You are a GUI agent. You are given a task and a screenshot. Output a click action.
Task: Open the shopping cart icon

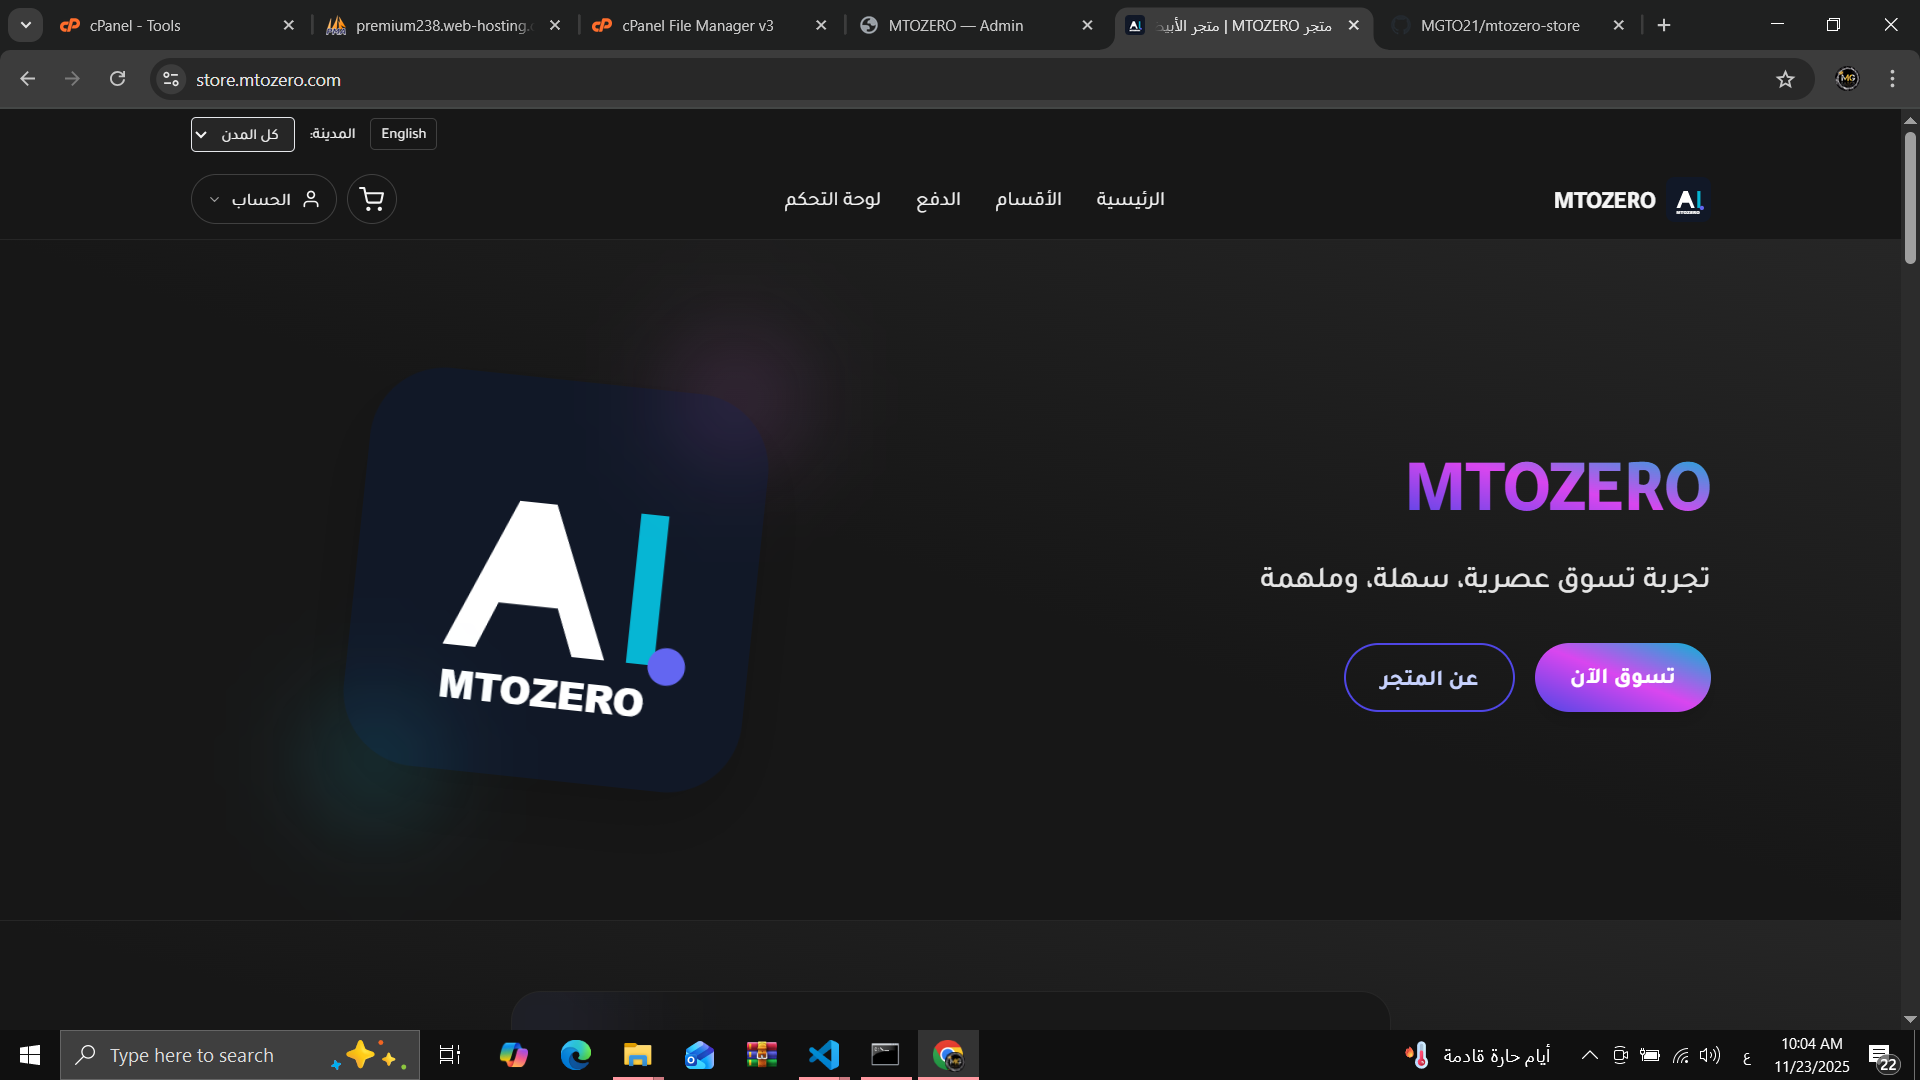click(x=372, y=199)
